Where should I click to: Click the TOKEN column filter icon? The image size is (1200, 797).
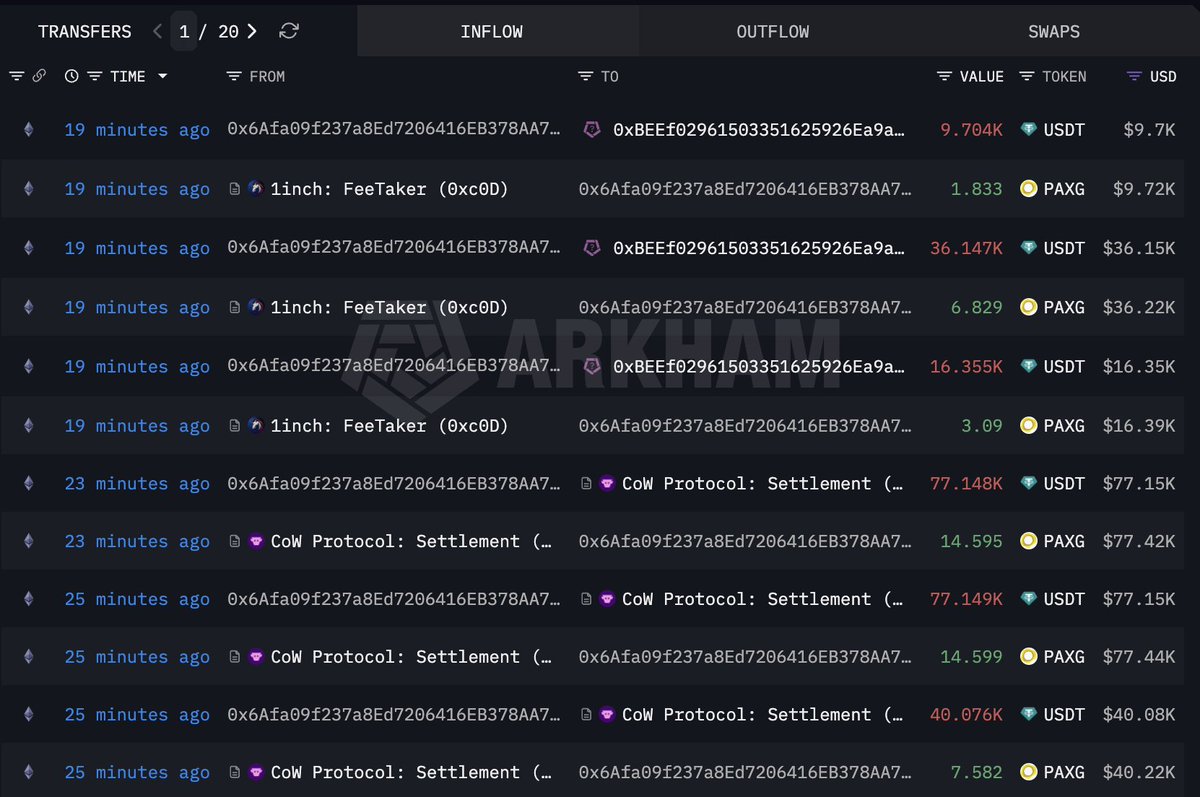point(1027,76)
